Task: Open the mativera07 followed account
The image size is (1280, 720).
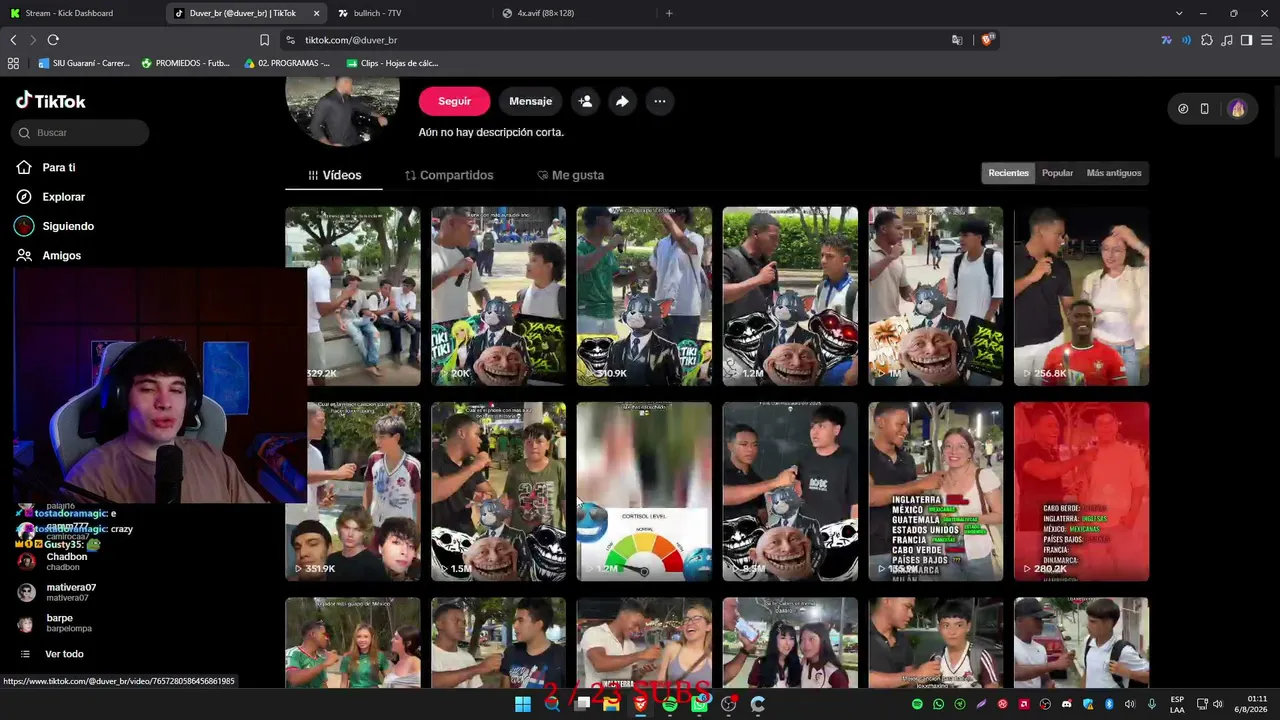Action: click(71, 592)
